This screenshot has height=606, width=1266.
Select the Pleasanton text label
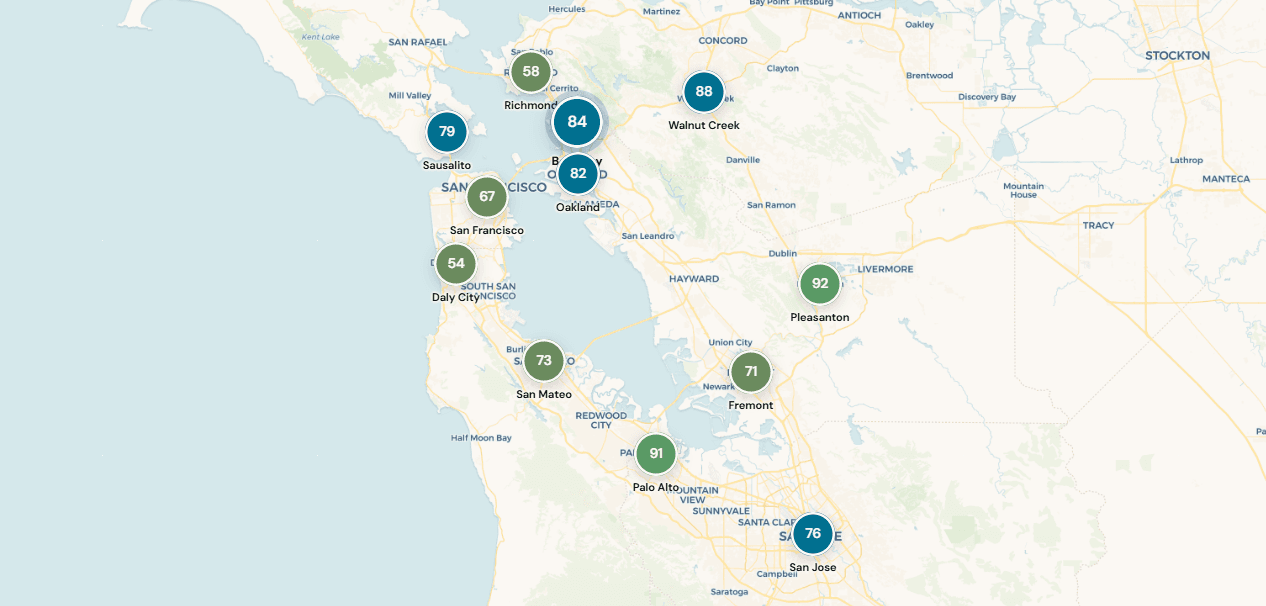[x=819, y=317]
